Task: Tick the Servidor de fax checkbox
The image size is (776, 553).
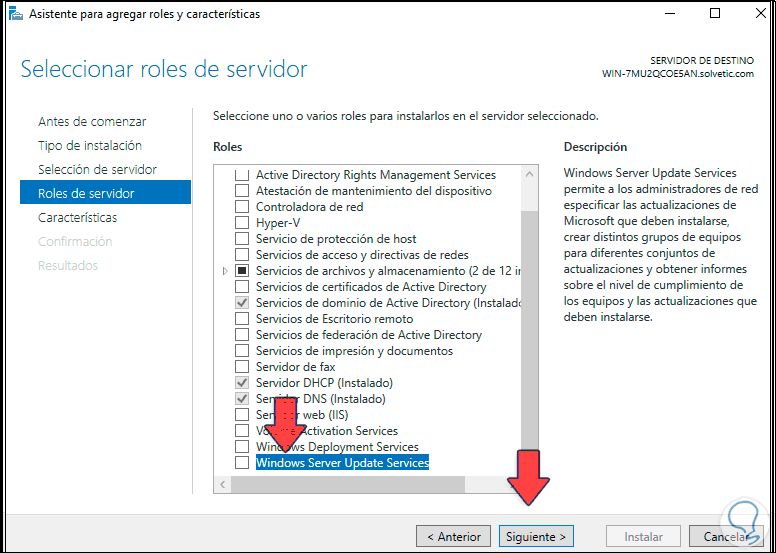Action: (242, 367)
